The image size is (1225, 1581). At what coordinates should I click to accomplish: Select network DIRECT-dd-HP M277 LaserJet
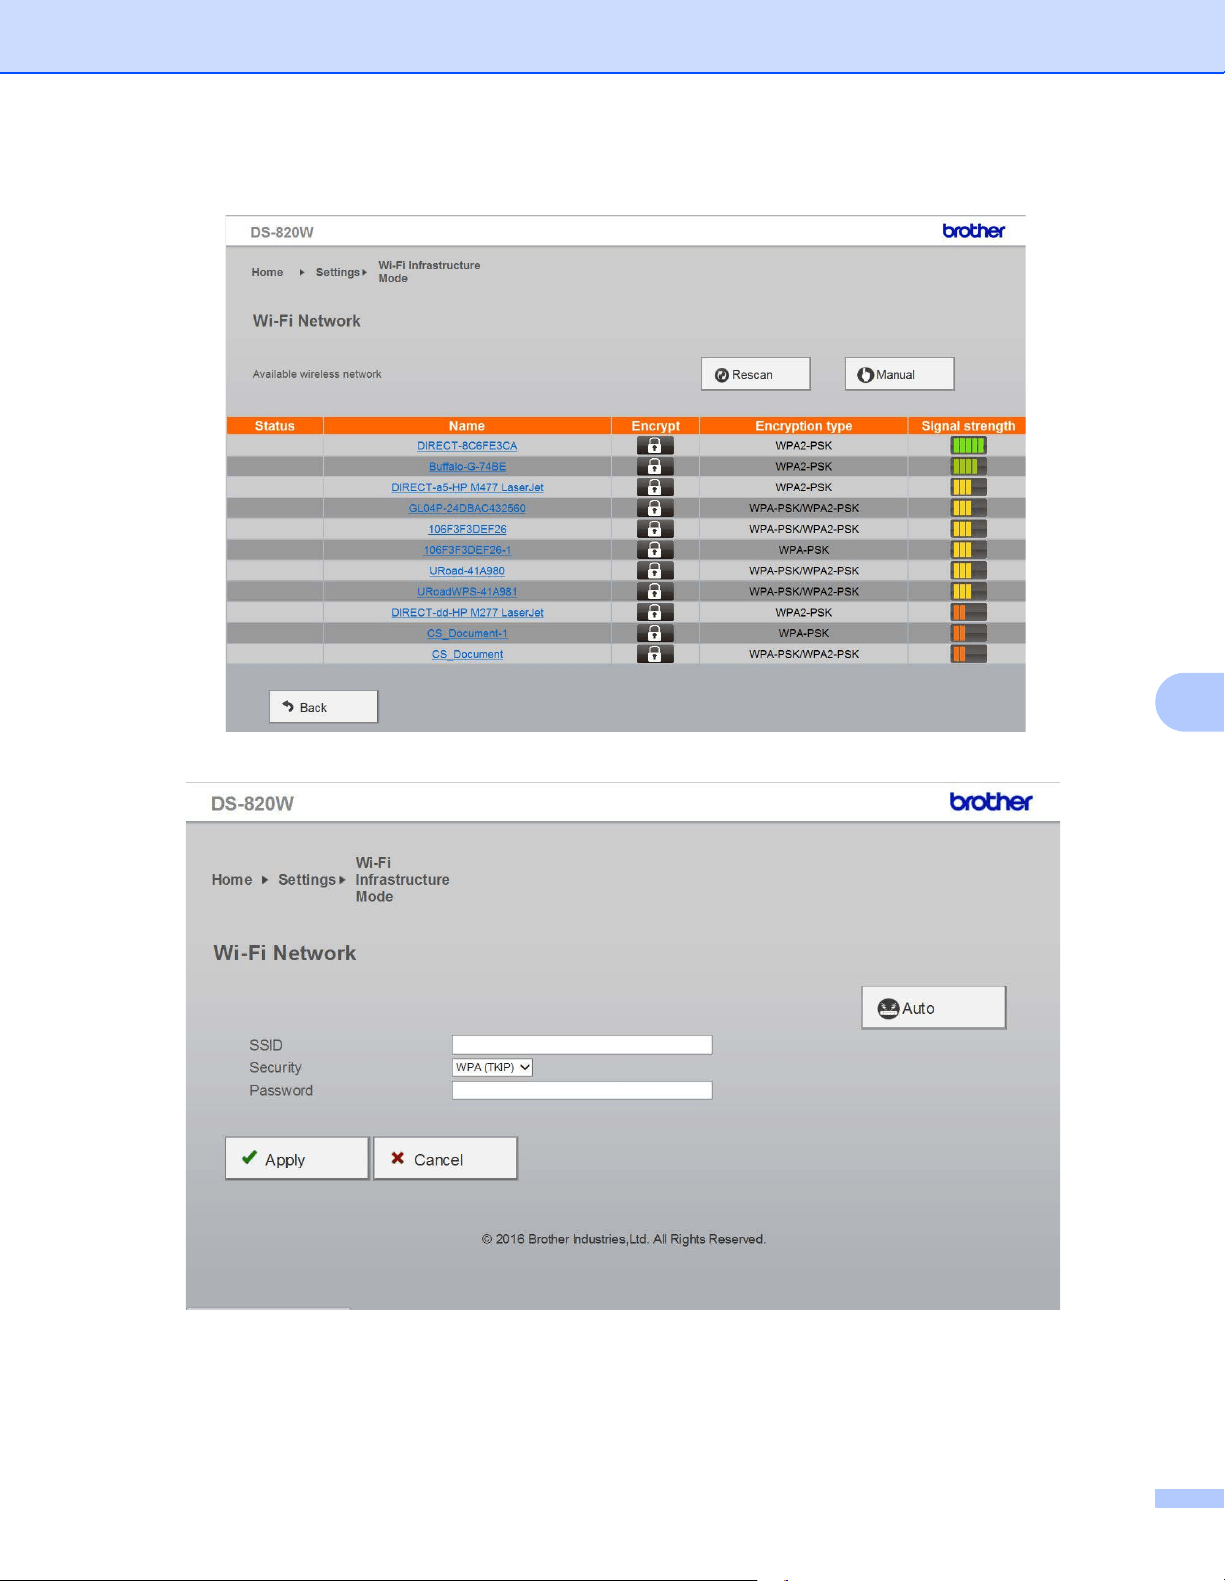tap(467, 613)
